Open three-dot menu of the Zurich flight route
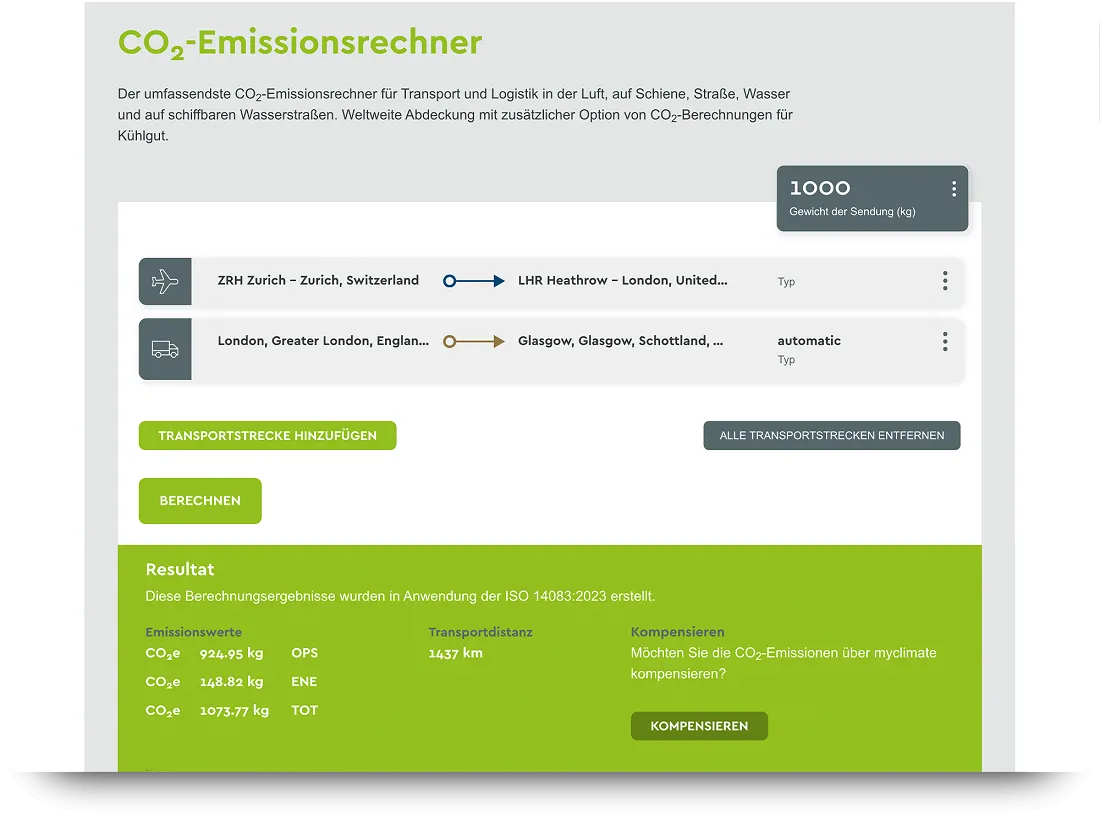Image resolution: width=1100 pixels, height=825 pixels. [x=945, y=281]
